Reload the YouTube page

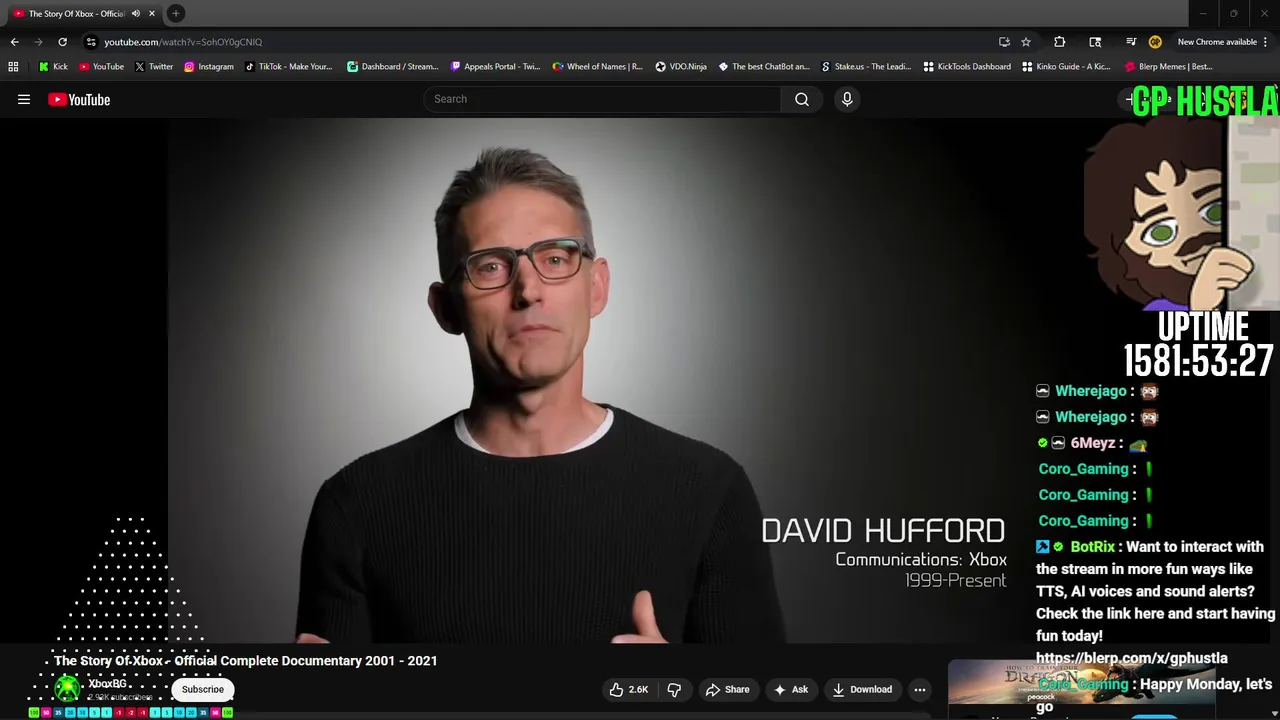(62, 42)
